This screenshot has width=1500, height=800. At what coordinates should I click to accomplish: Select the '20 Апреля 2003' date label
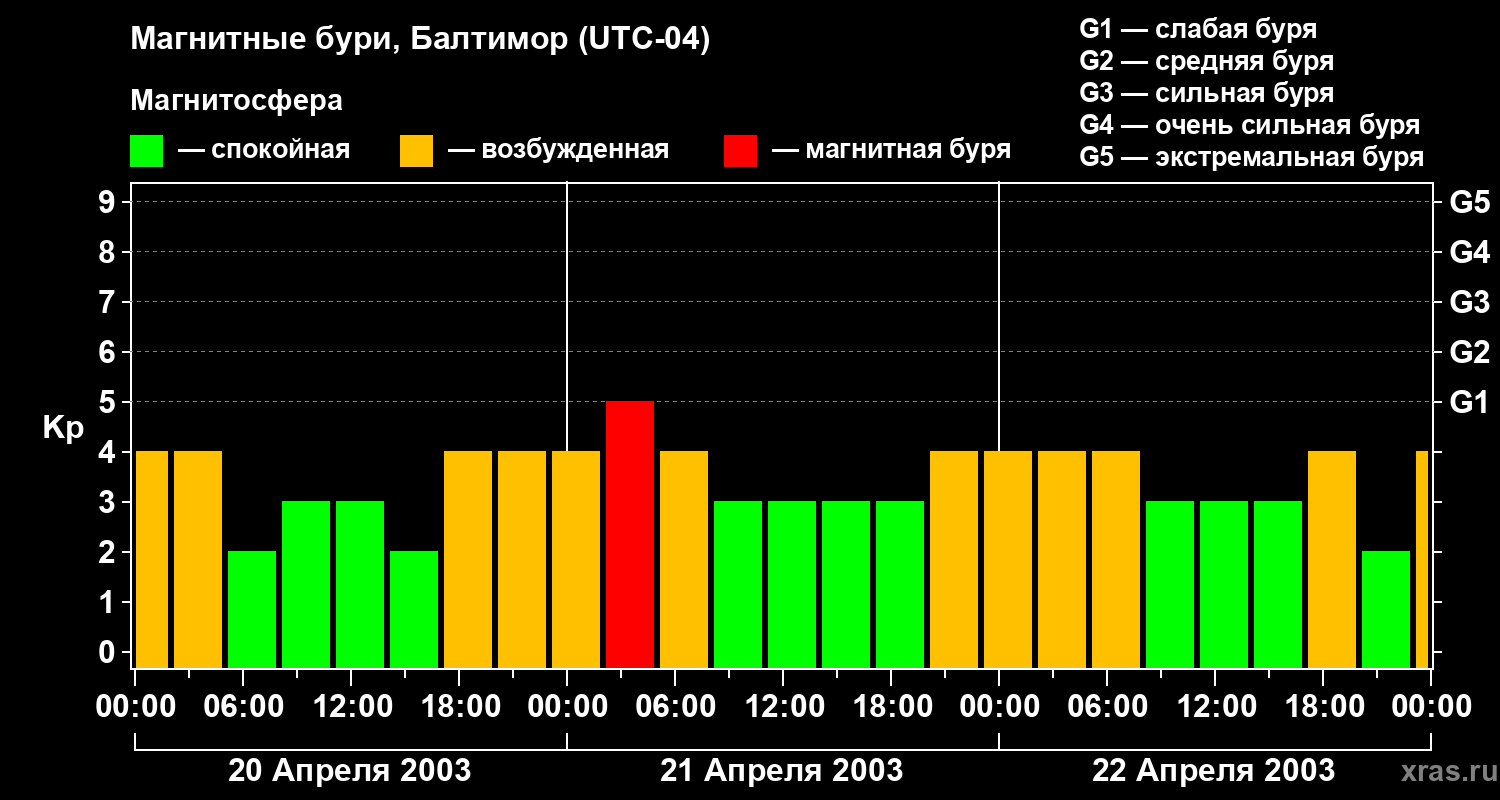pyautogui.click(x=349, y=771)
